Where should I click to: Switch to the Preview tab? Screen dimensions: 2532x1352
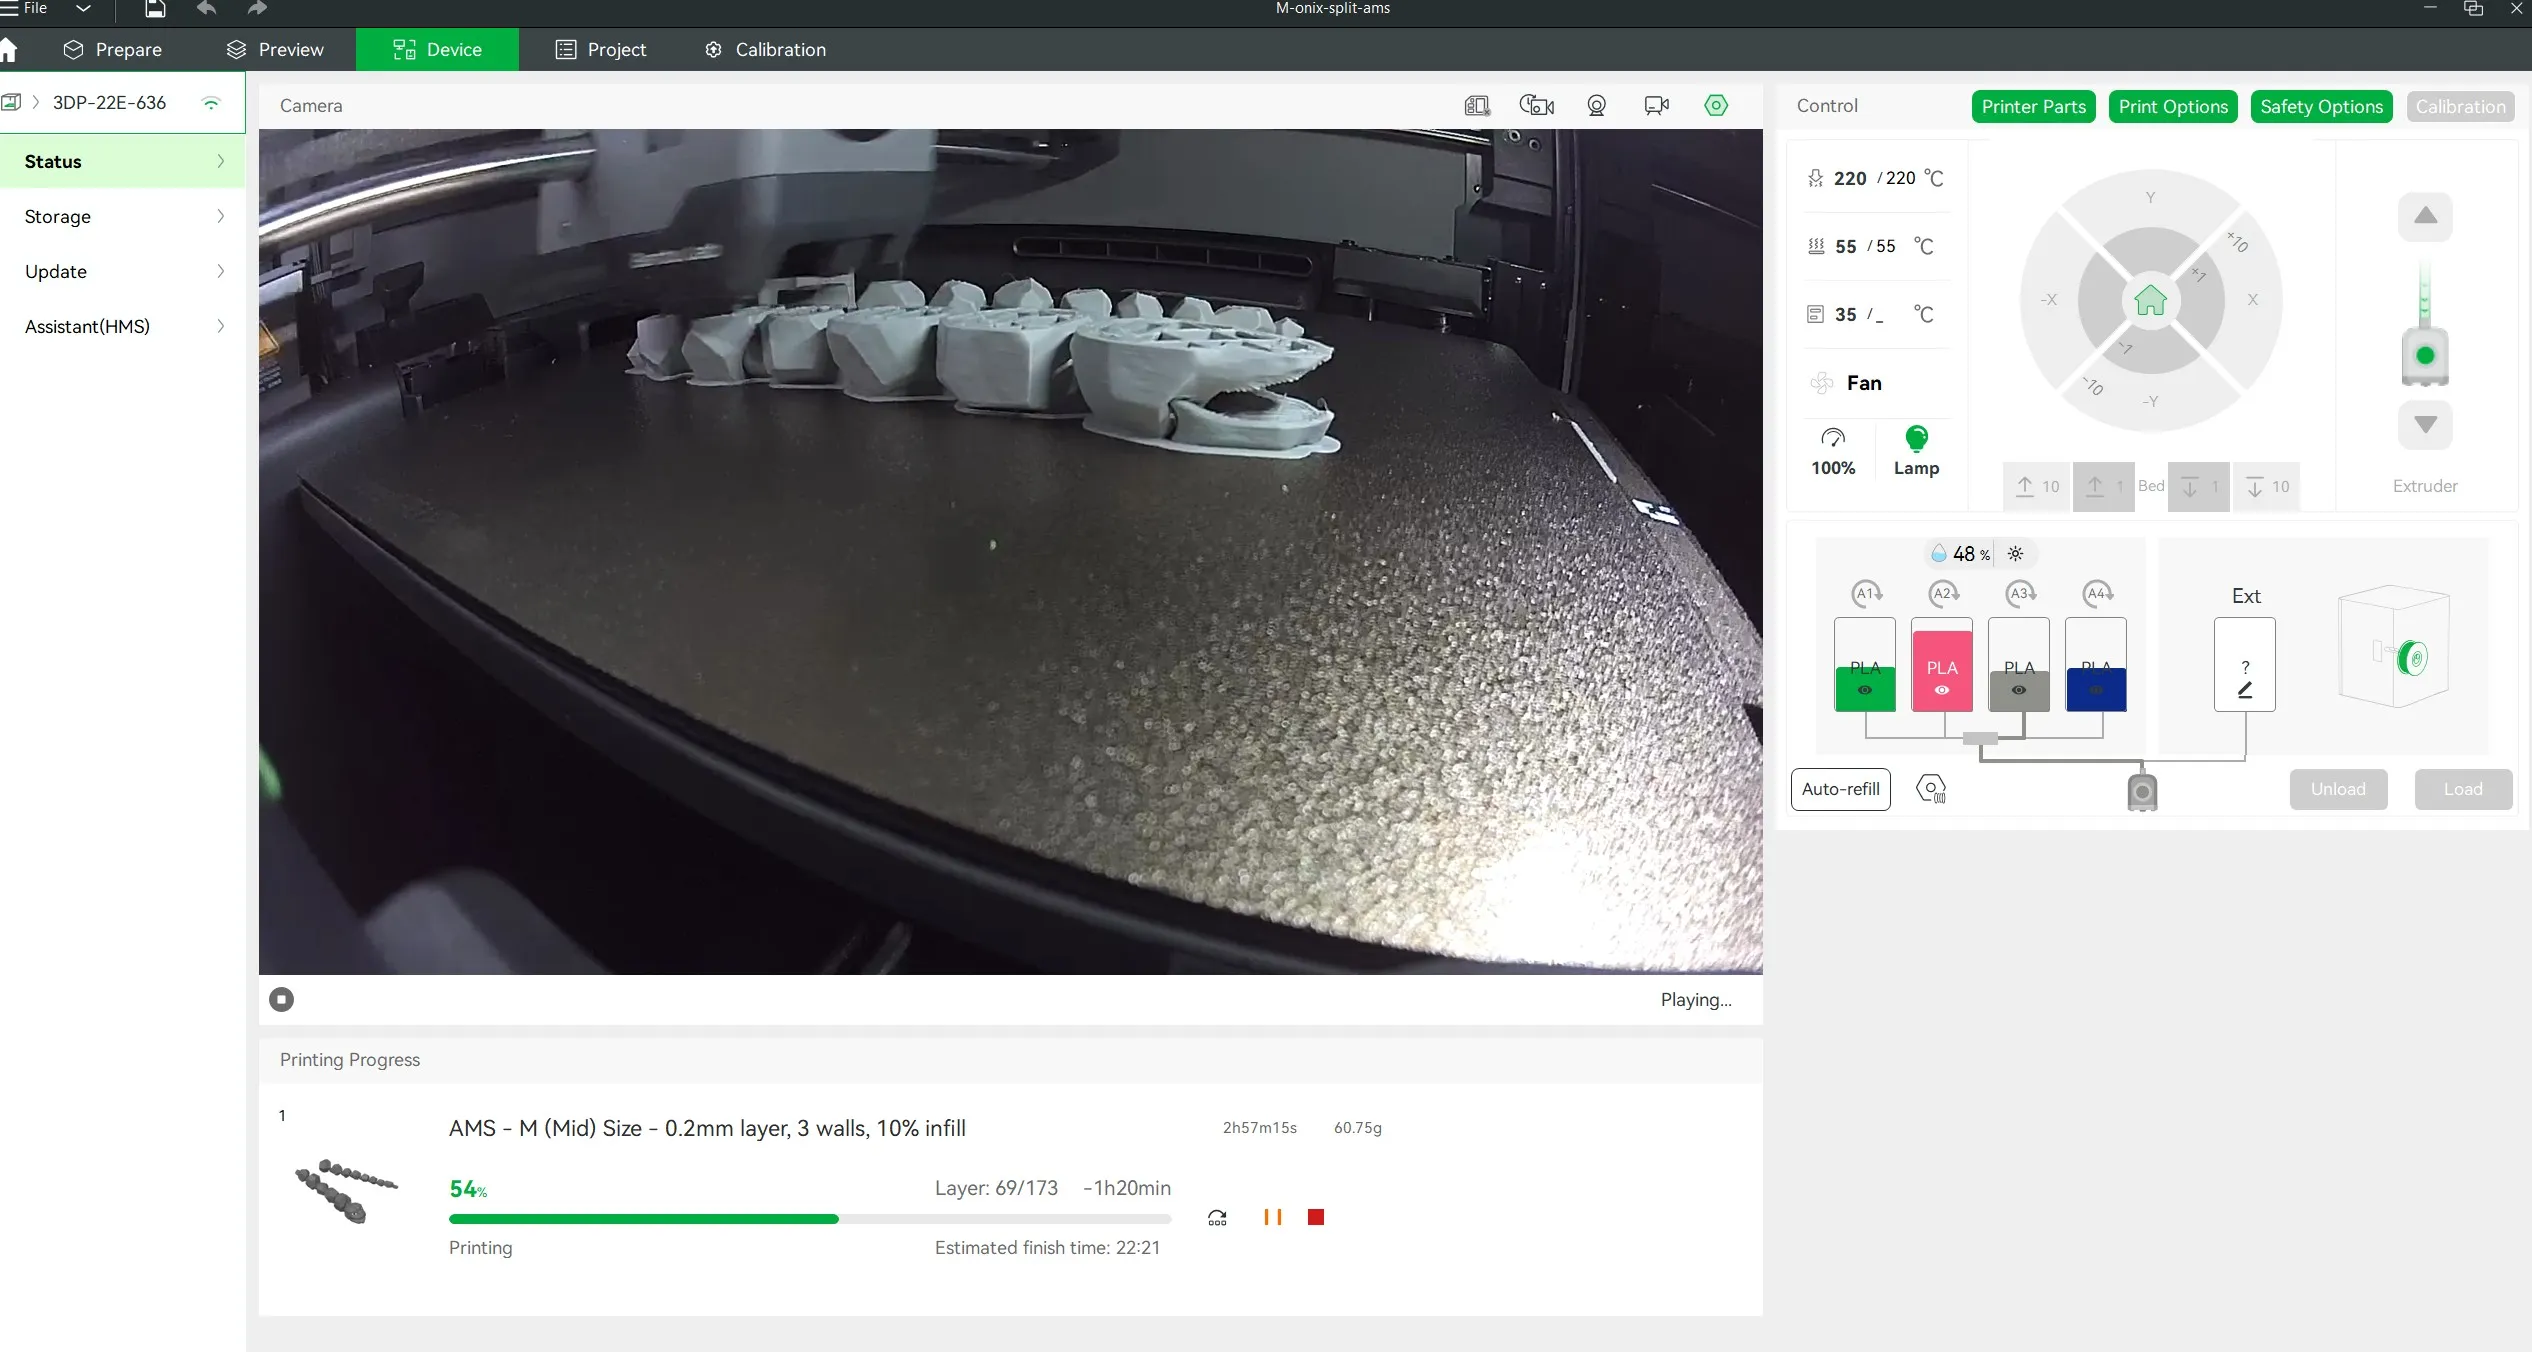pos(275,50)
